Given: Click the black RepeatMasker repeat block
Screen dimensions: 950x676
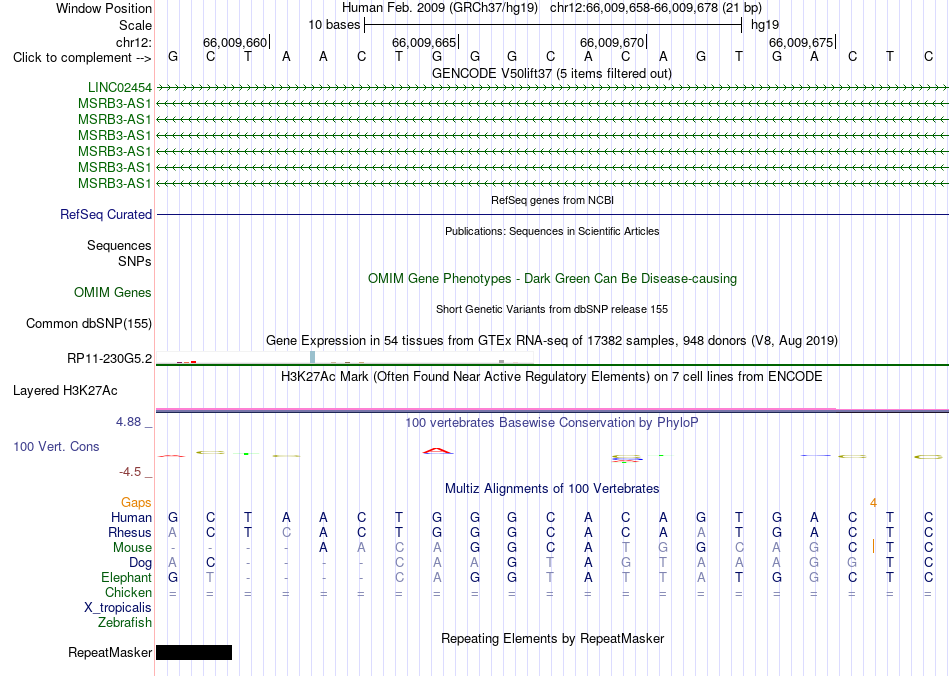Looking at the screenshot, I should click(x=194, y=652).
